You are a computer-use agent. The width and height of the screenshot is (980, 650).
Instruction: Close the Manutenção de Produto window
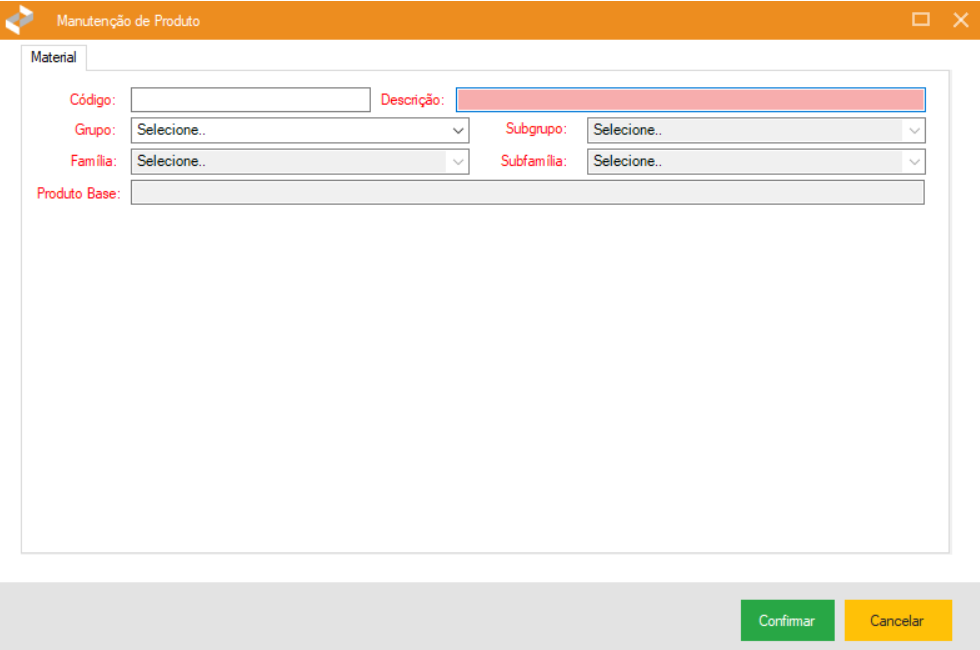coord(960,20)
